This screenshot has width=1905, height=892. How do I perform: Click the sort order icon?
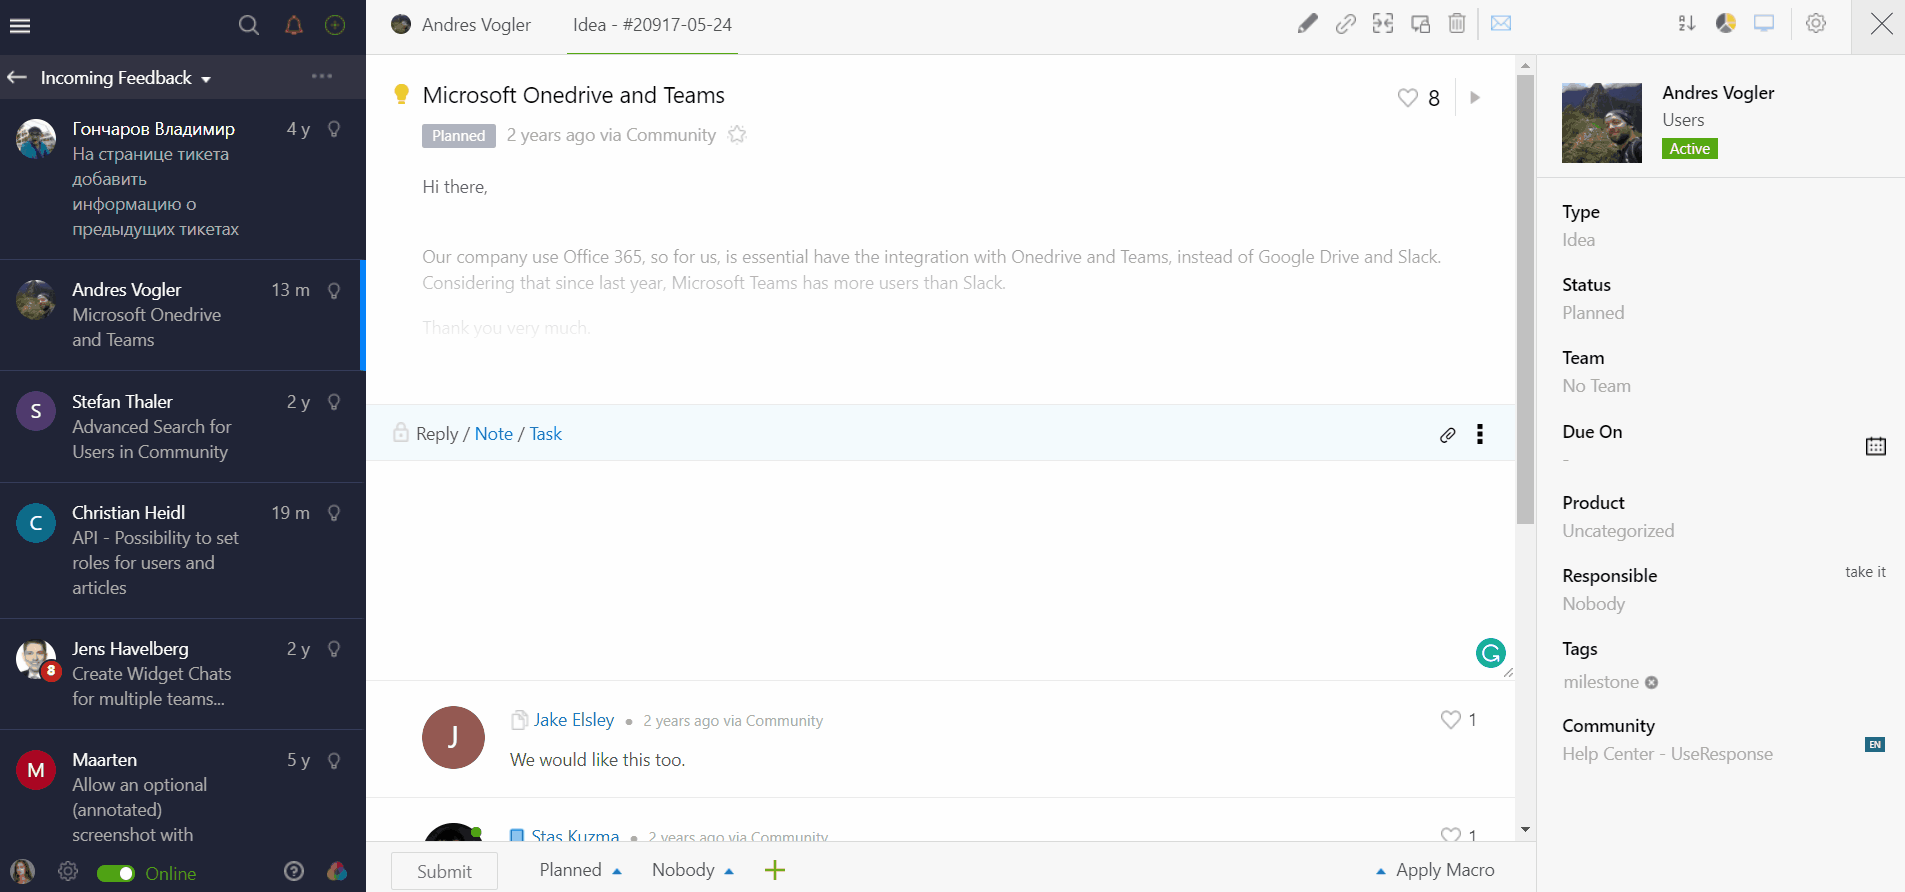(1686, 24)
